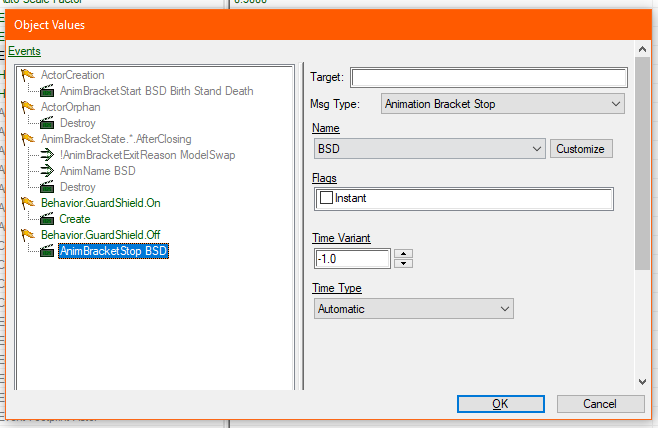
Task: Click the clapperboard icon next to Destroy under AnimBracketState
Action: pos(47,187)
